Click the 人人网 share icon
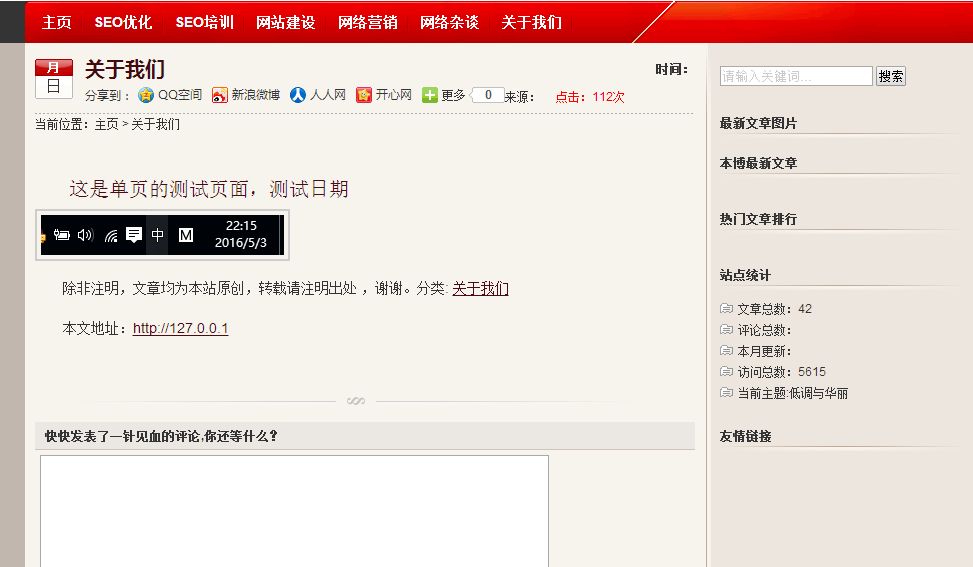This screenshot has height=567, width=973. click(x=298, y=95)
